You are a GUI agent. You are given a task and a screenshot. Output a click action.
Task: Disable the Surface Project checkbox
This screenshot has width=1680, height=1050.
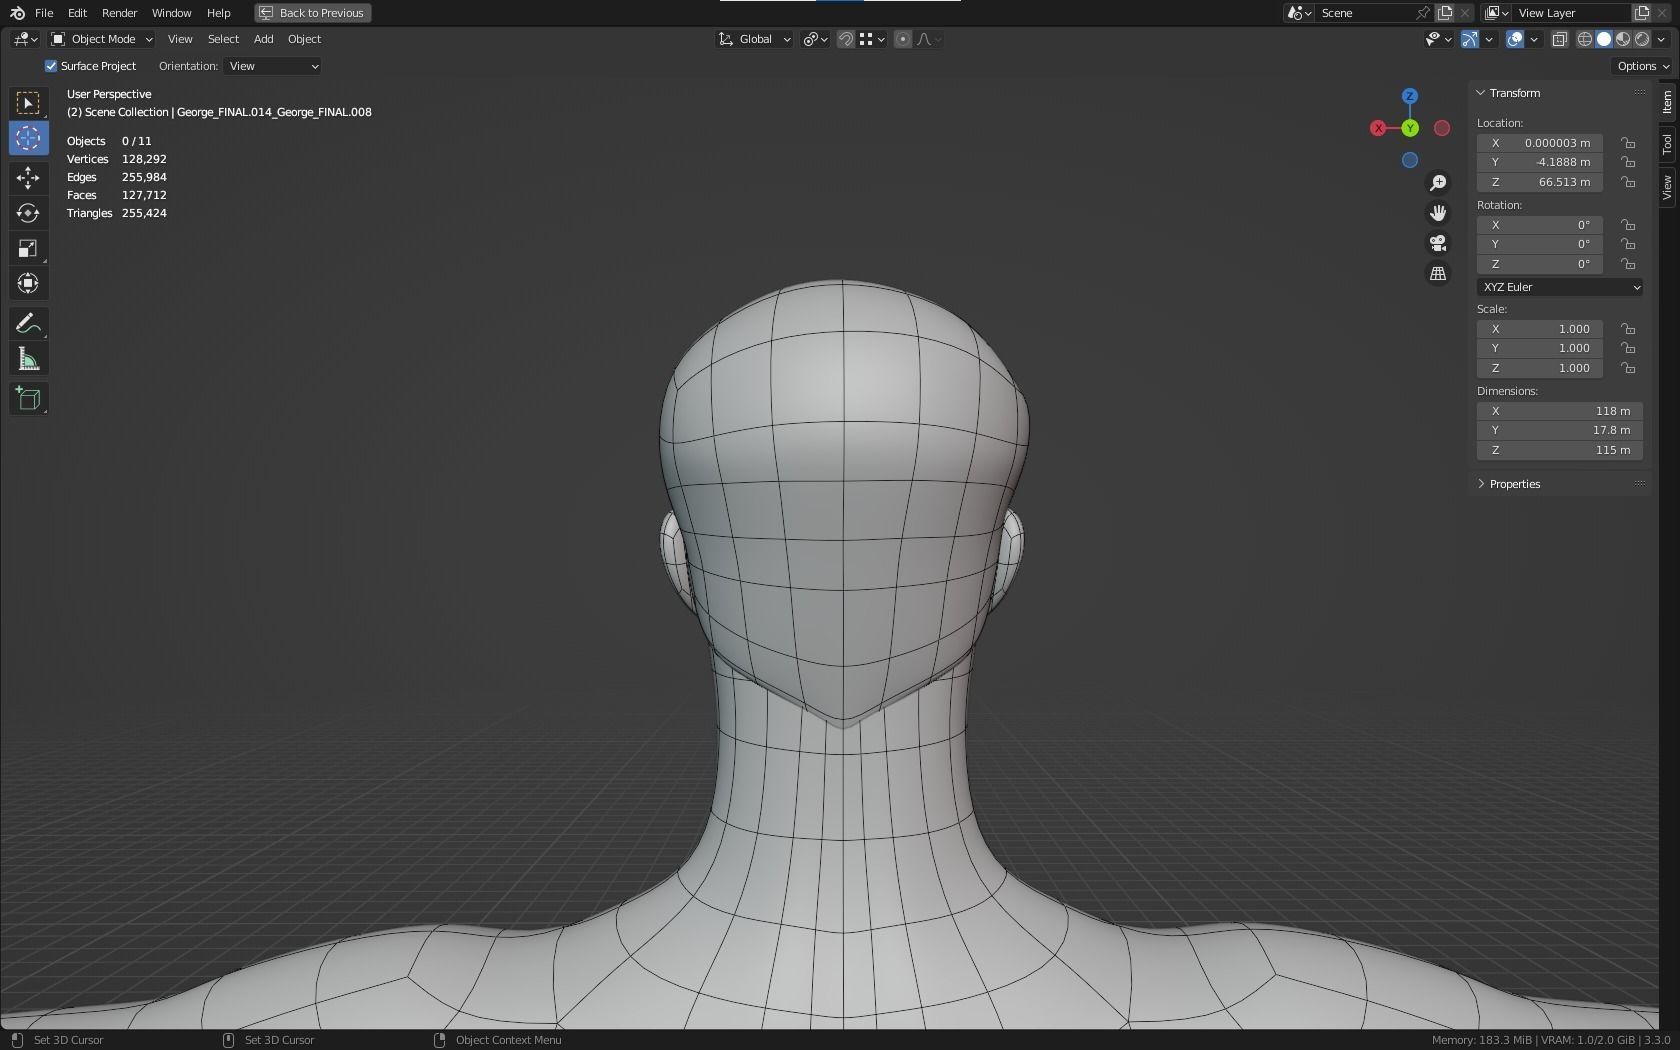coord(51,66)
